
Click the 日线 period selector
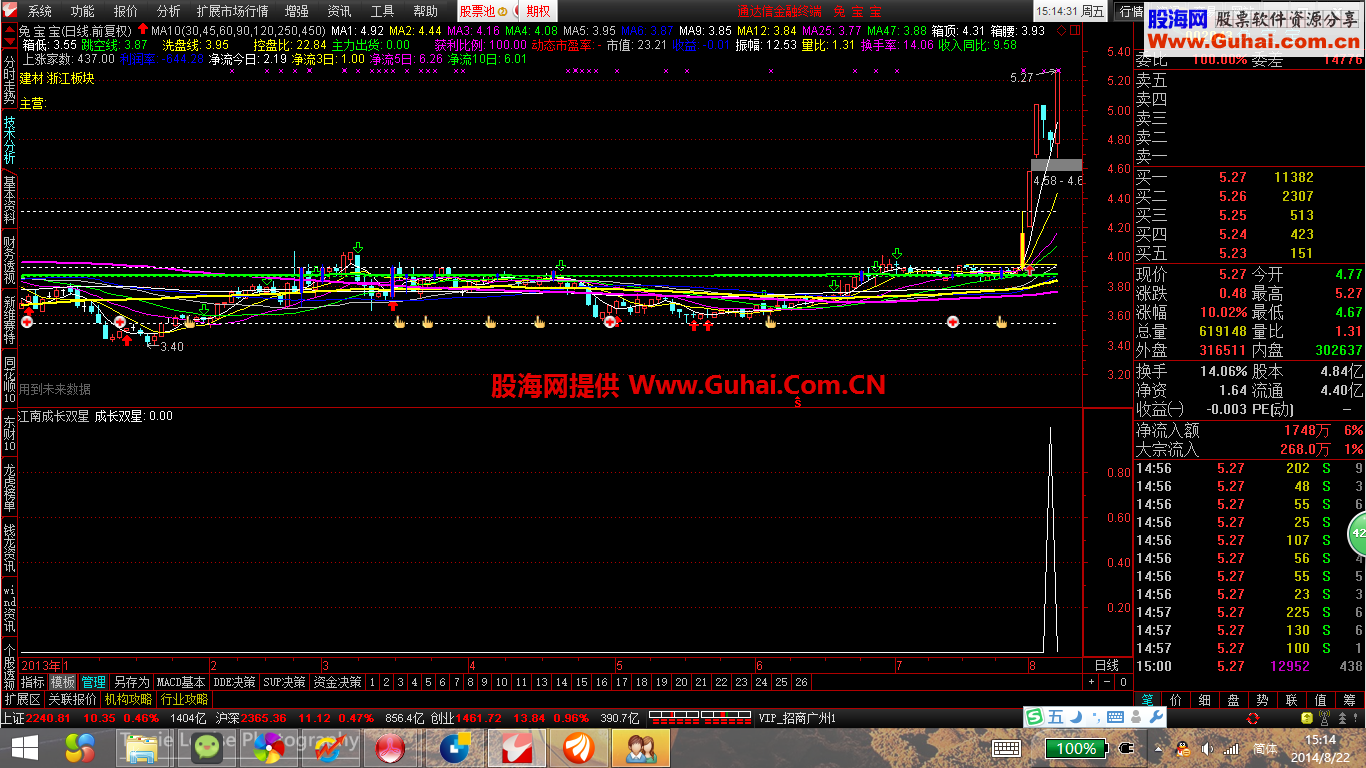click(x=1107, y=665)
